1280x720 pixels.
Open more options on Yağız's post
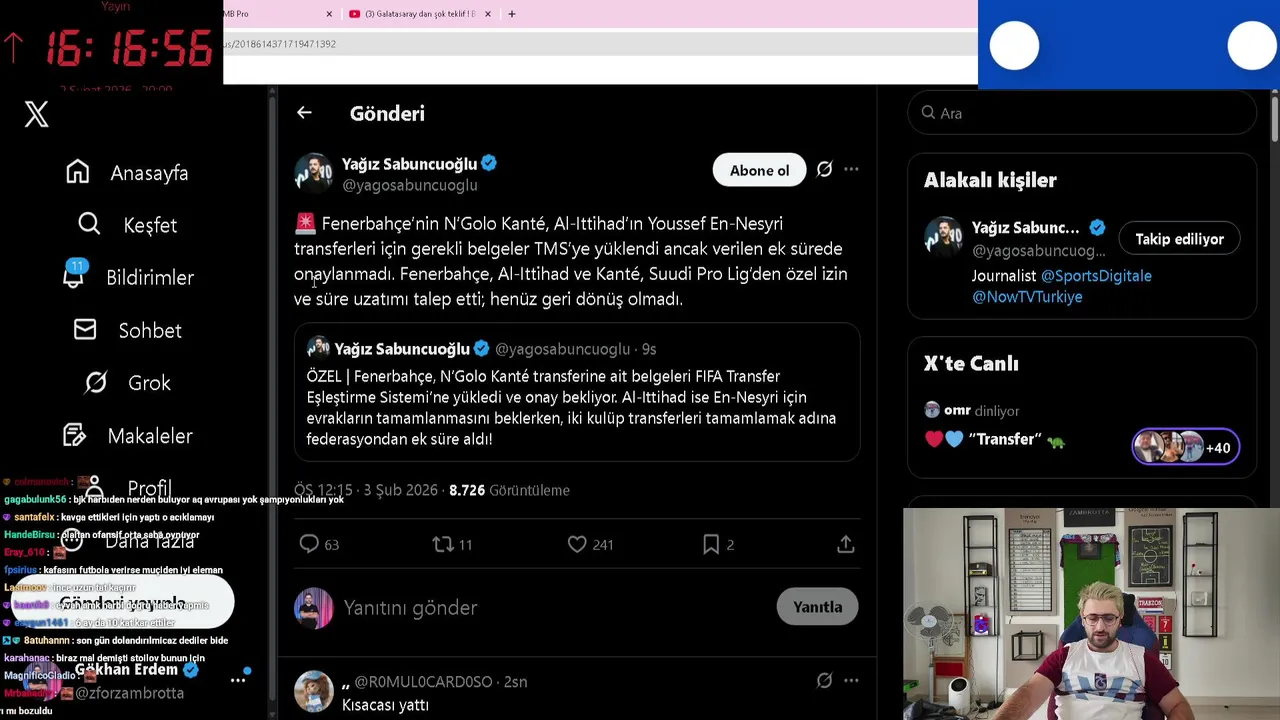851,170
